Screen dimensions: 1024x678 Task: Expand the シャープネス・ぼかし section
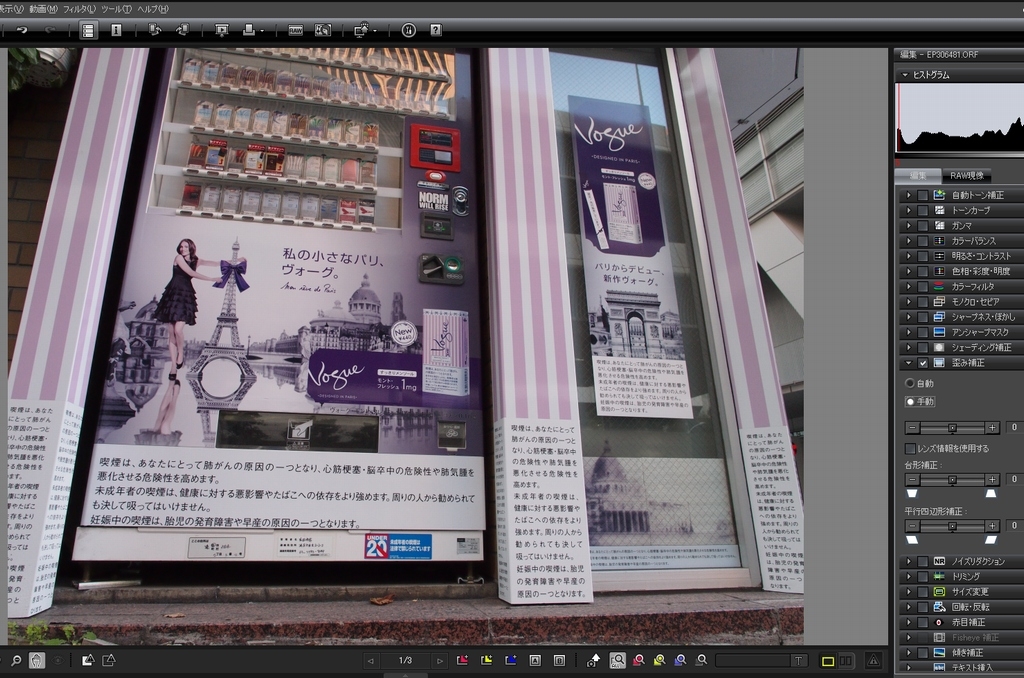908,317
